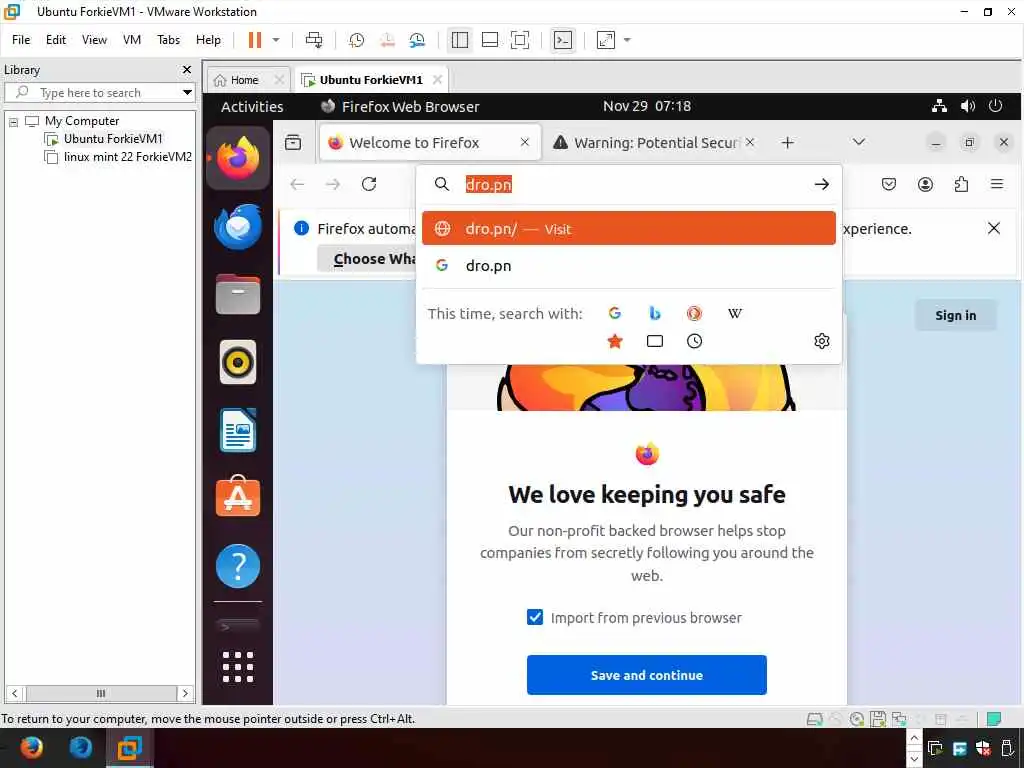Screen dimensions: 1024x768
Task: Expand the list all tabs chevron
Action: tap(859, 142)
